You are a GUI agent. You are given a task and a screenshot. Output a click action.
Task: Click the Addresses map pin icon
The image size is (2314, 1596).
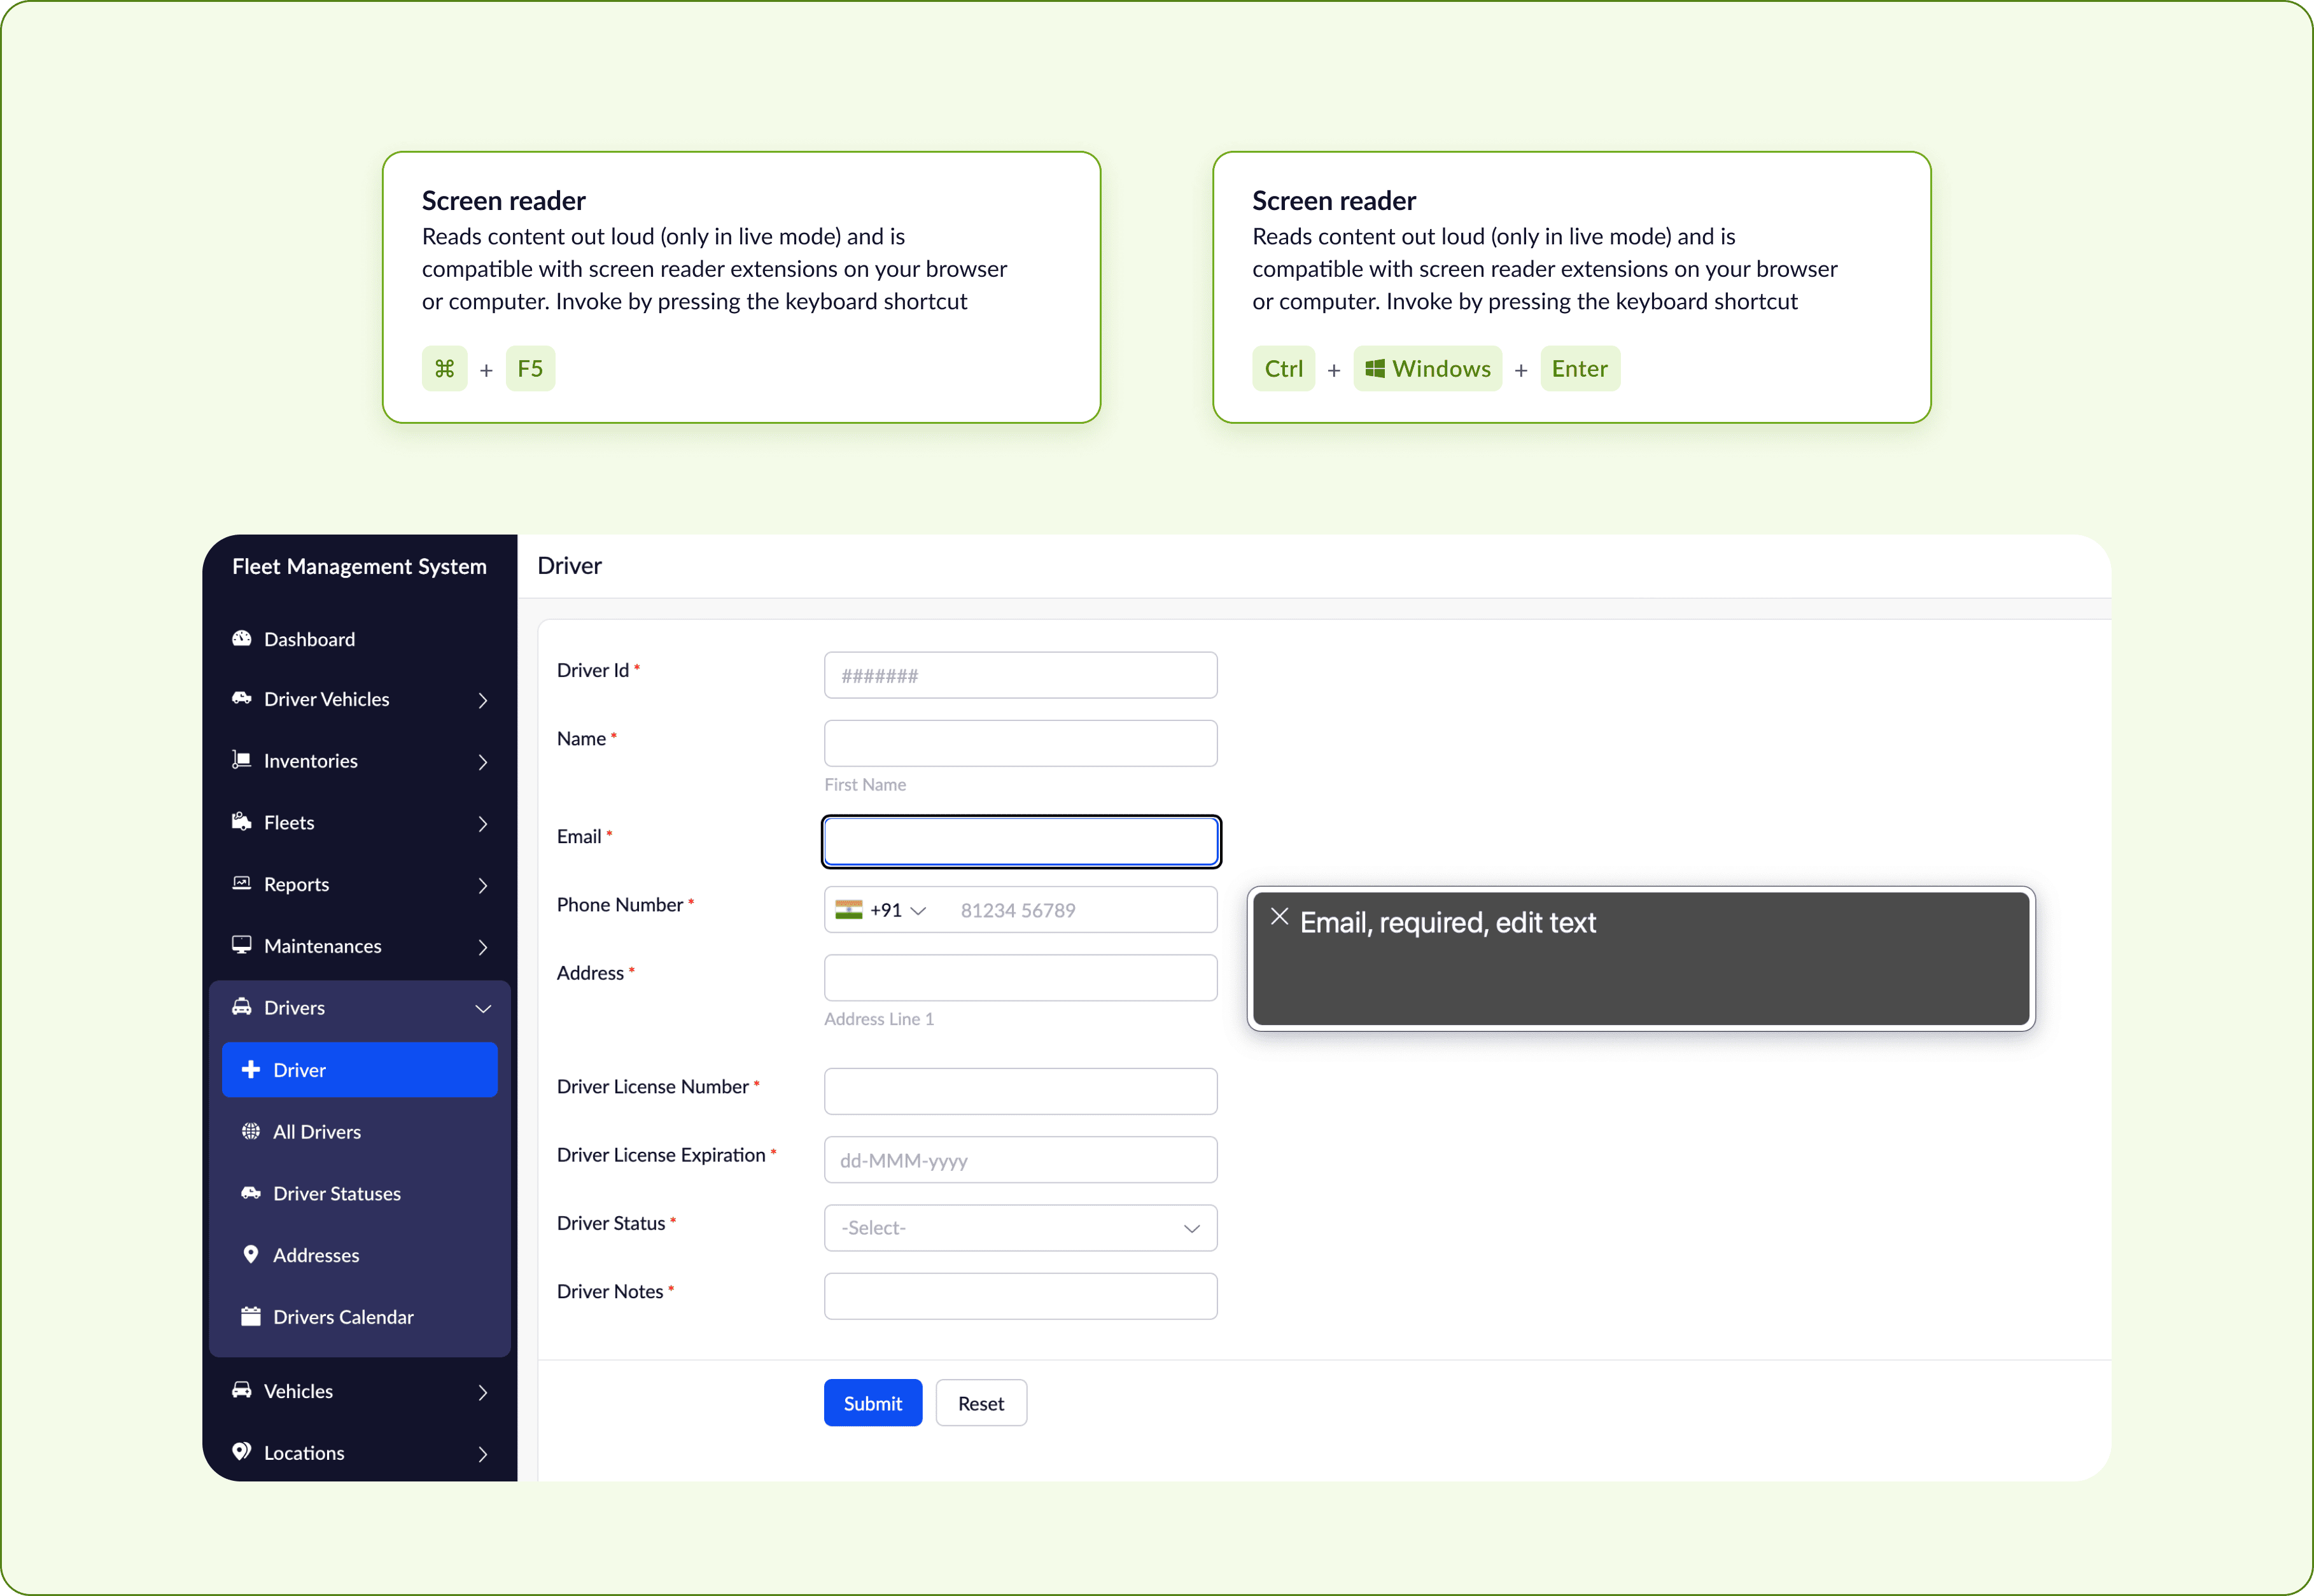coord(251,1254)
